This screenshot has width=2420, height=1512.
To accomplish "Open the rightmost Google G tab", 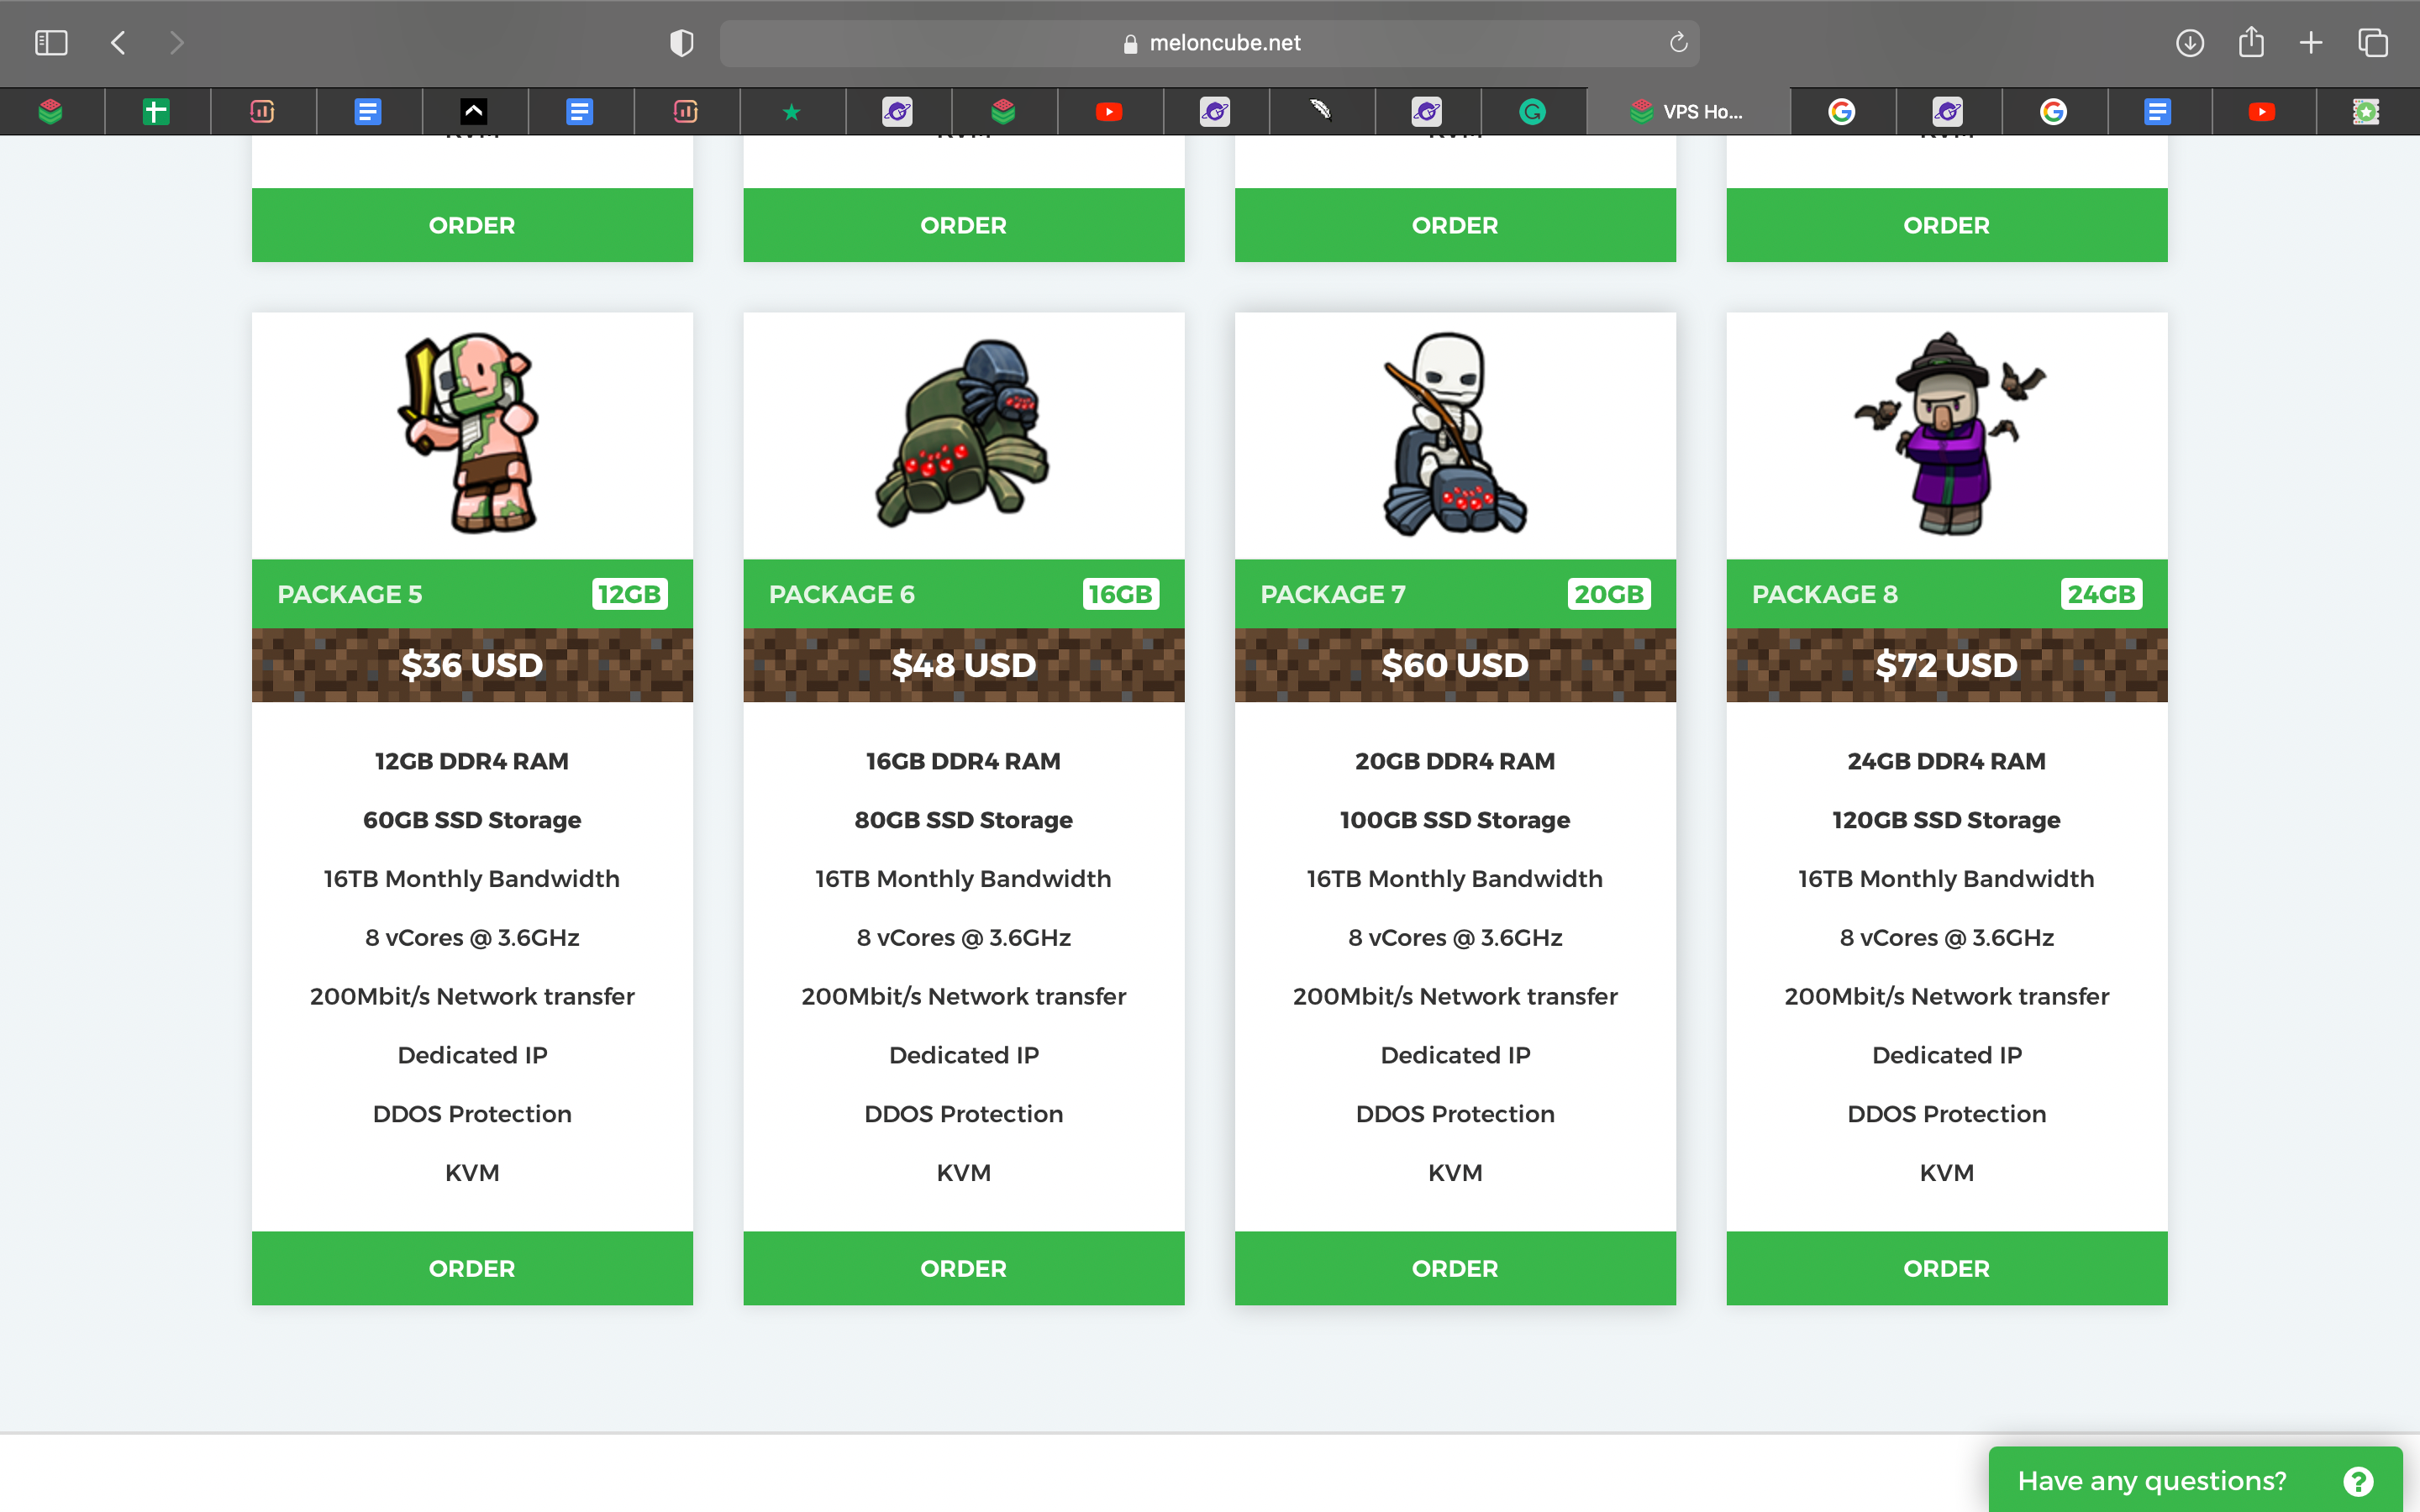I will (x=2053, y=111).
